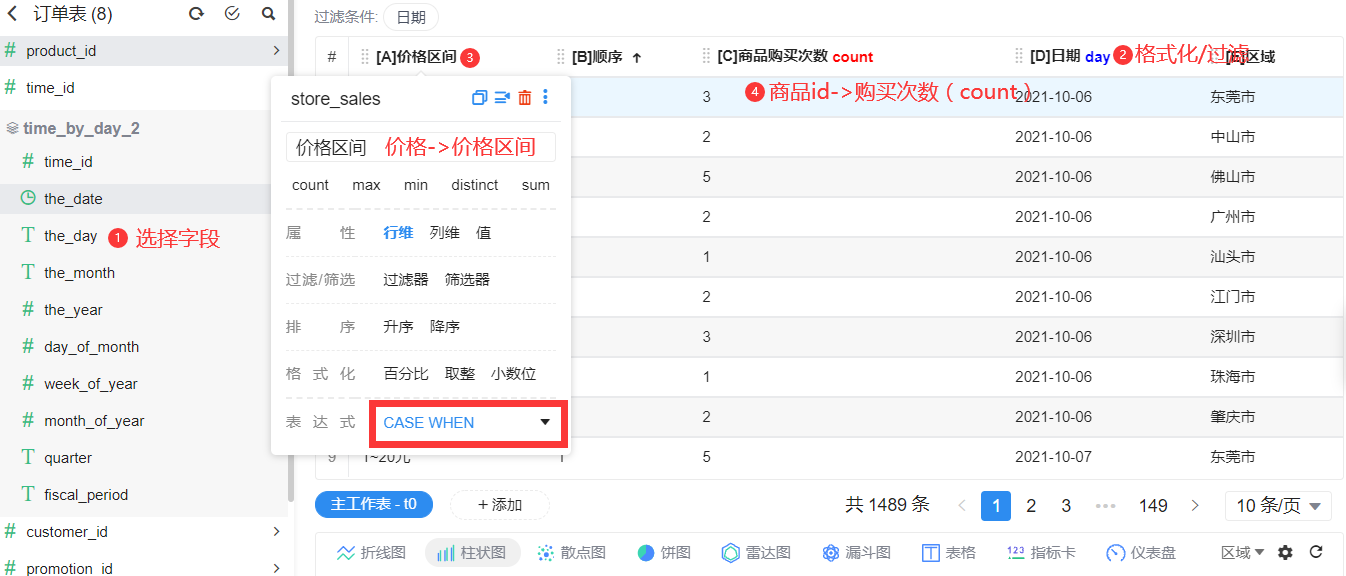
Task: Choose 降序 descending sort
Action: (444, 326)
